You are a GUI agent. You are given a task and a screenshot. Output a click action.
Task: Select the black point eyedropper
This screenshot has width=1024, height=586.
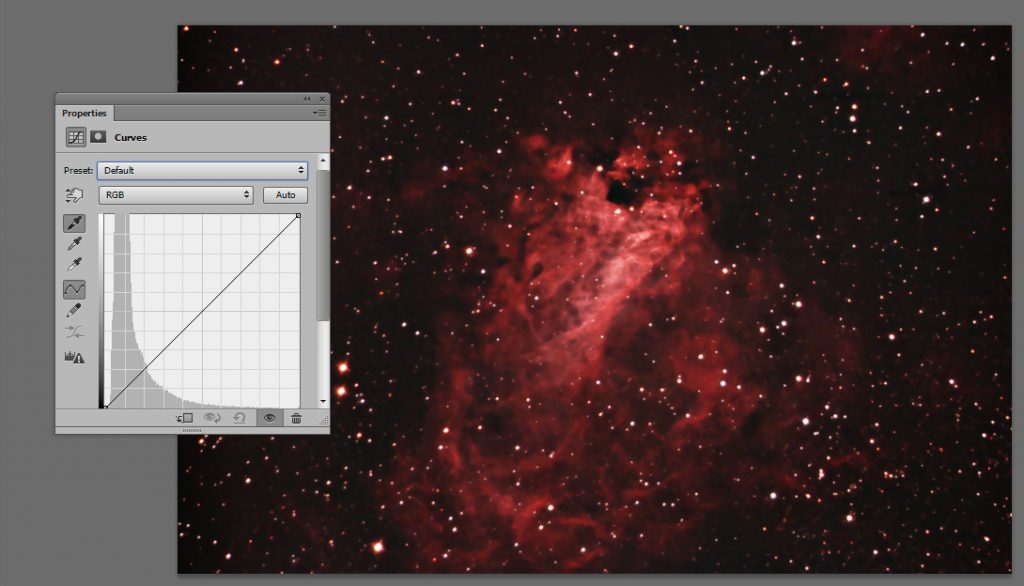74,223
